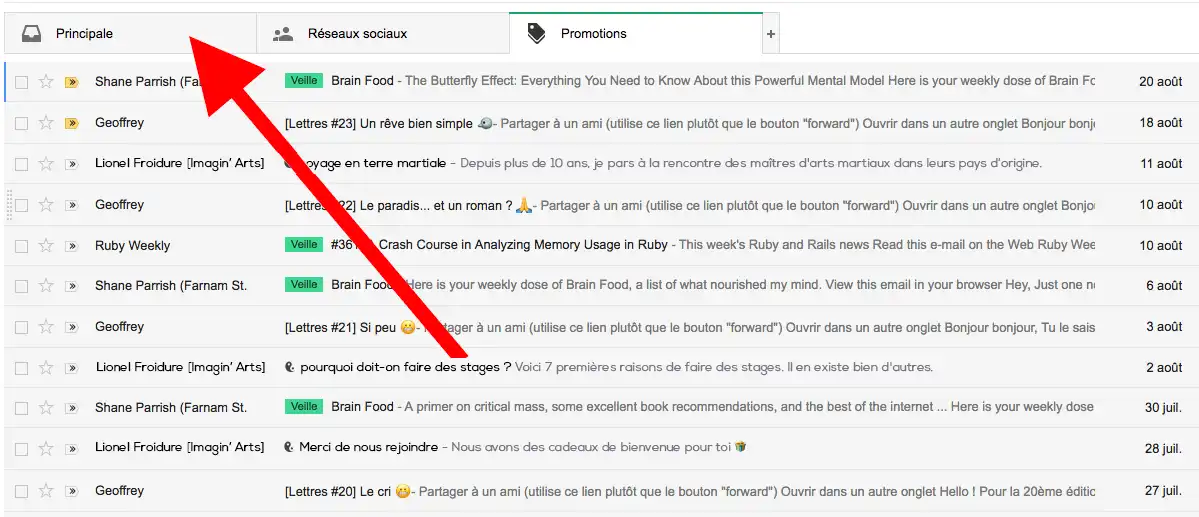Screen dimensions: 1199x517
Task: Star the Lionel Froidure email from 2 août
Action: (x=46, y=367)
